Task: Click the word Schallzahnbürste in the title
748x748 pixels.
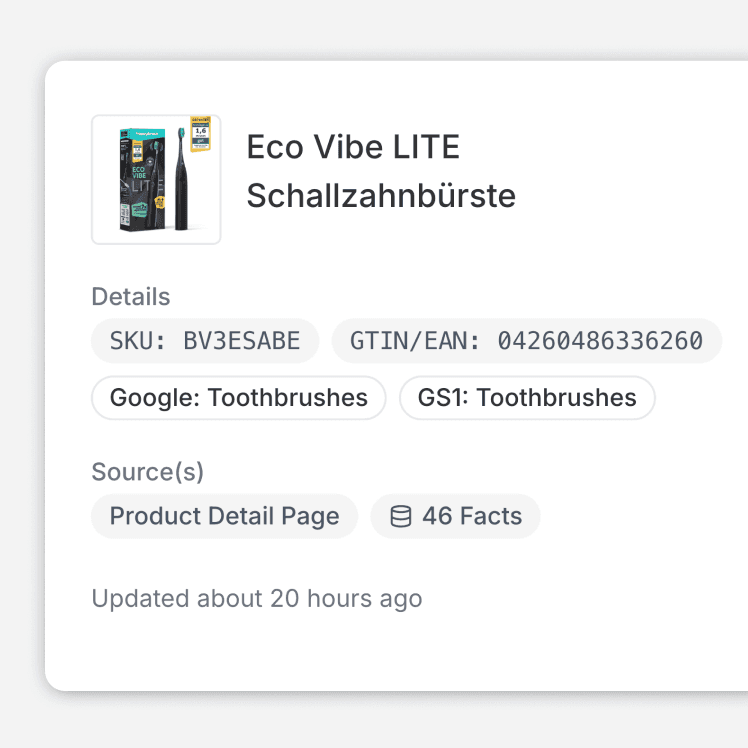Action: tap(381, 196)
